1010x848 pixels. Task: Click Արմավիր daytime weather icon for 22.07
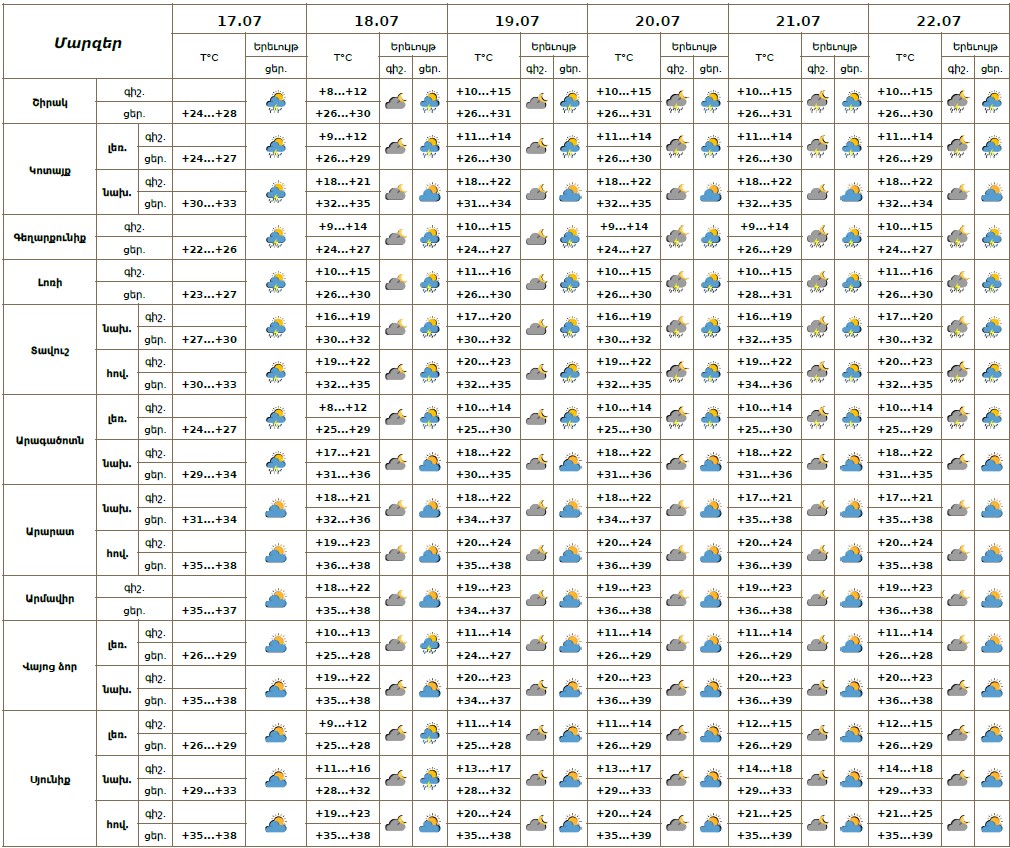992,599
